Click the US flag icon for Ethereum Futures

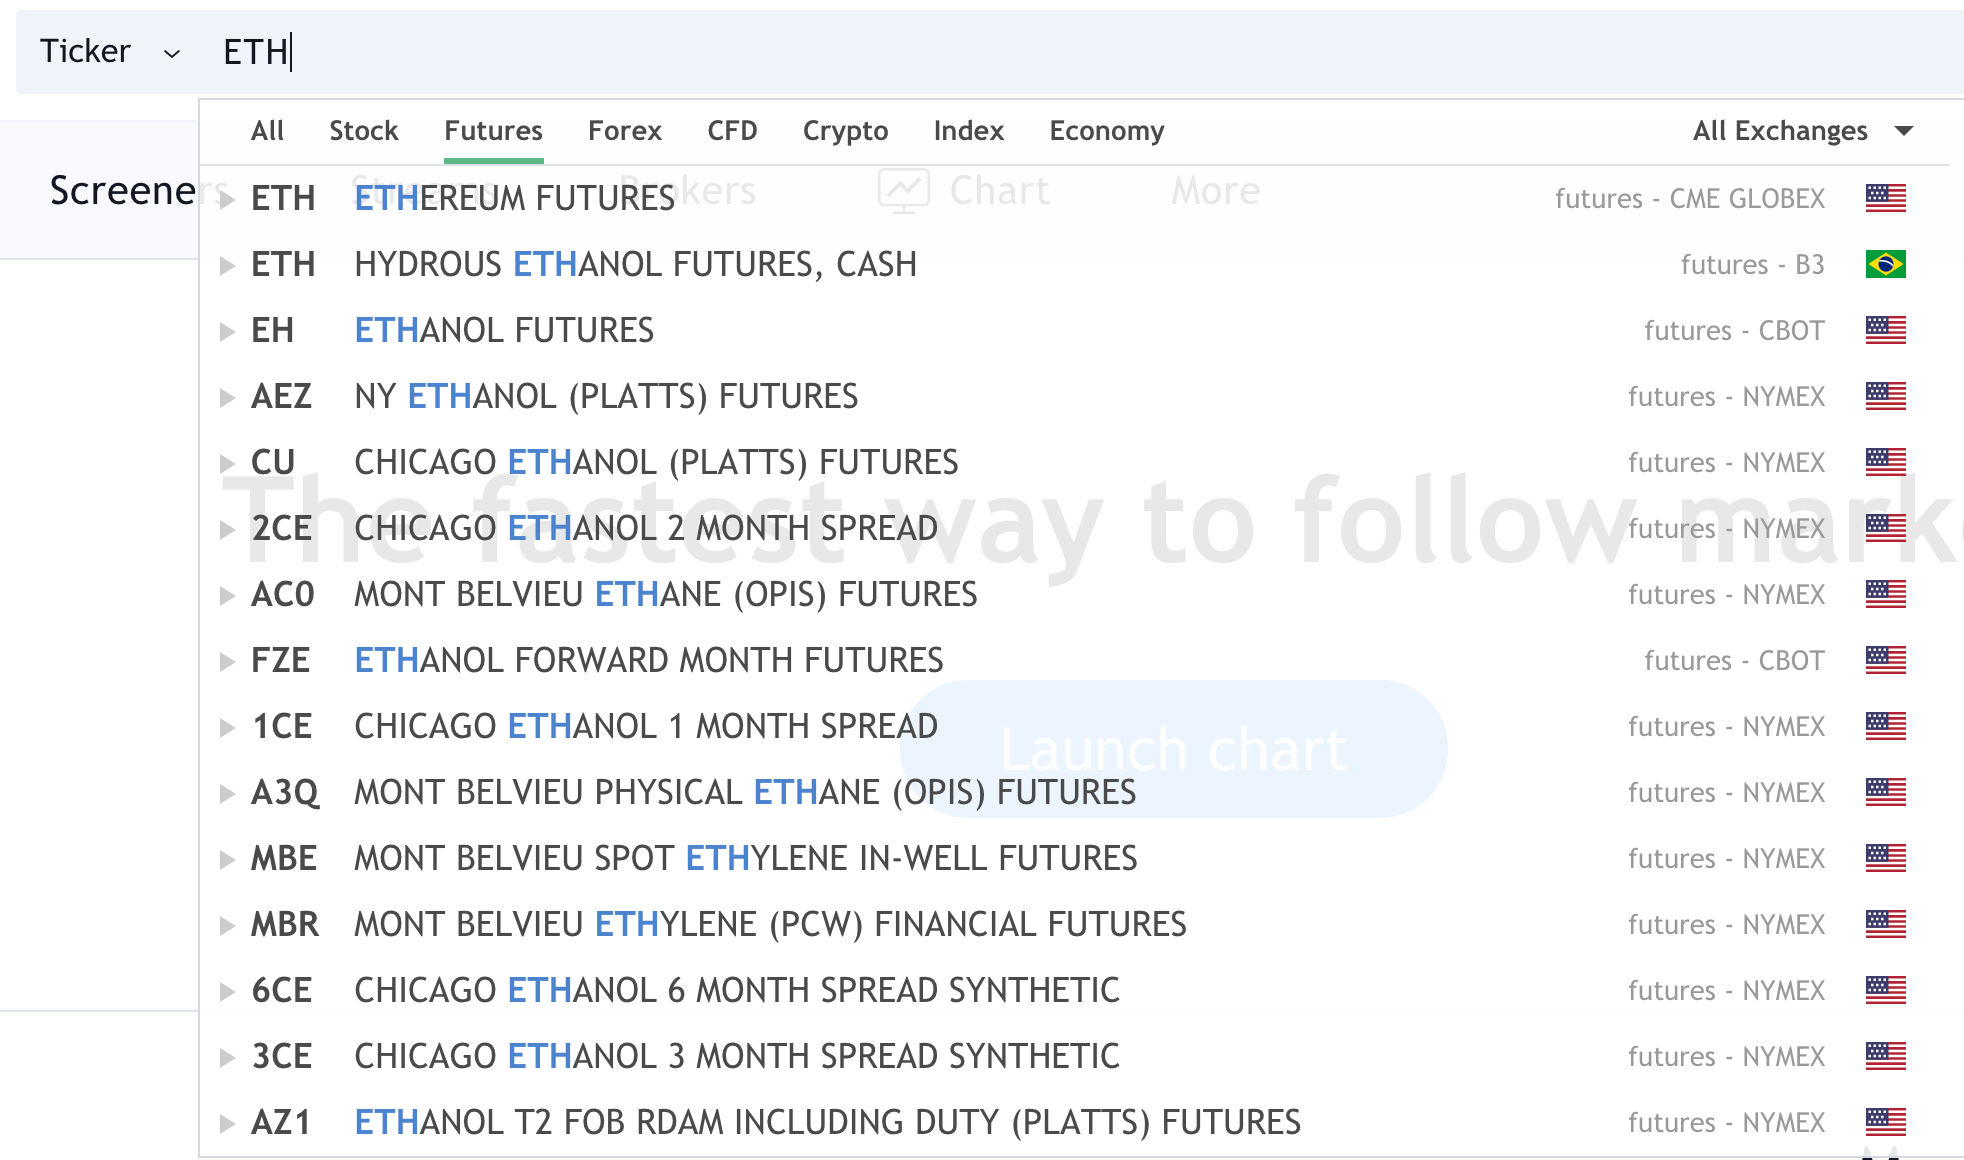coord(1885,198)
